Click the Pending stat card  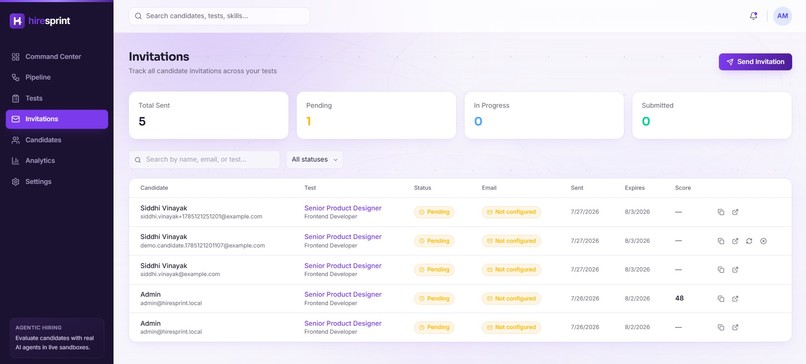(x=376, y=115)
